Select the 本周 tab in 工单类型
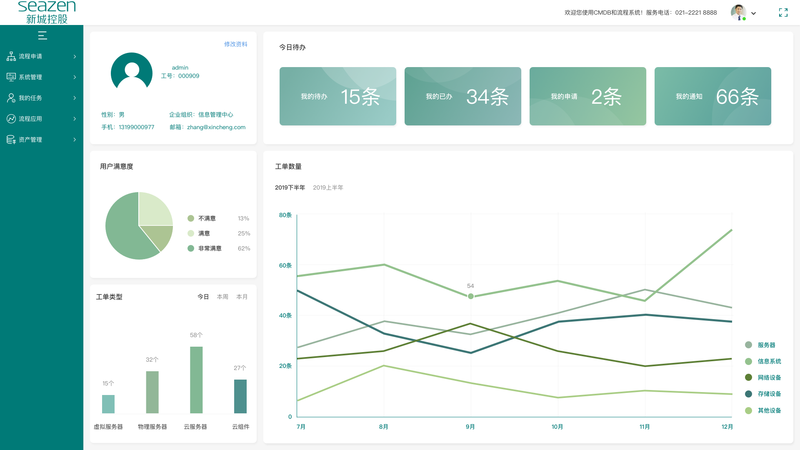The image size is (800, 450). click(x=222, y=296)
